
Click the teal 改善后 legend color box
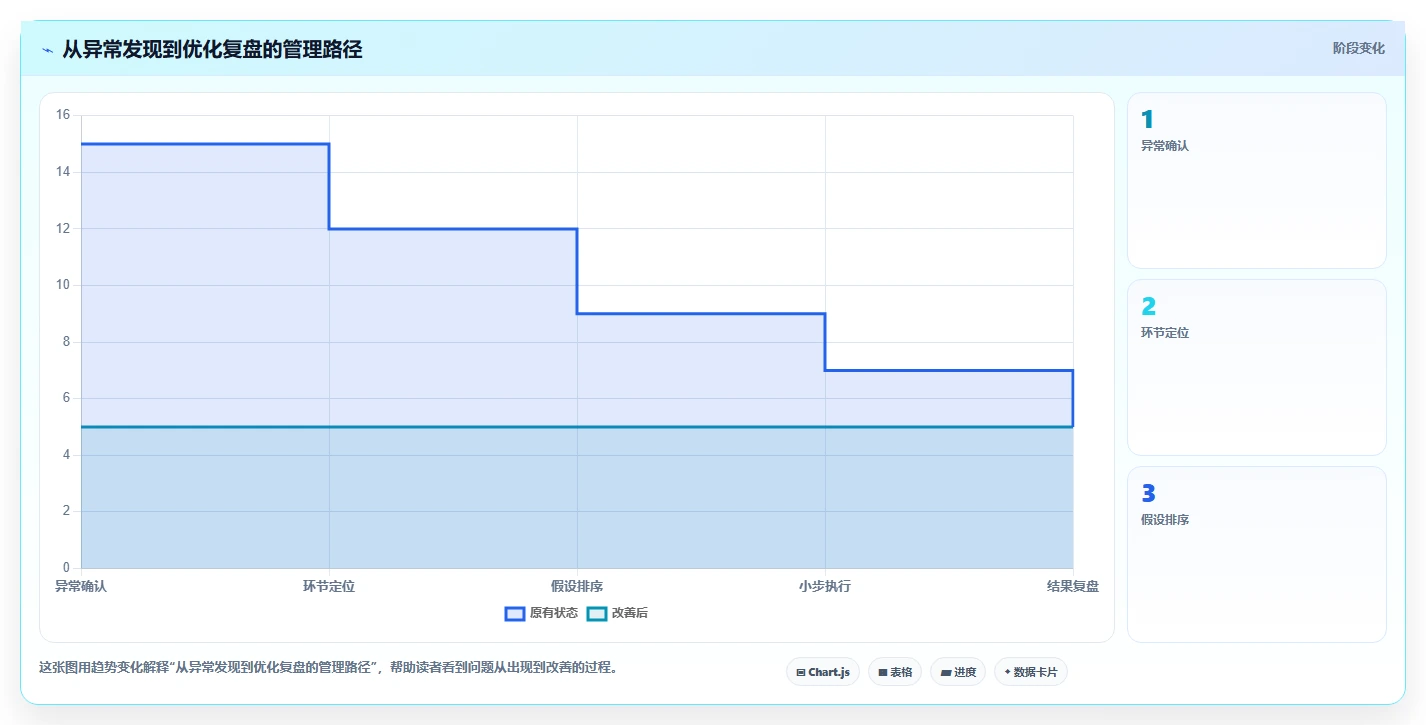[x=596, y=613]
